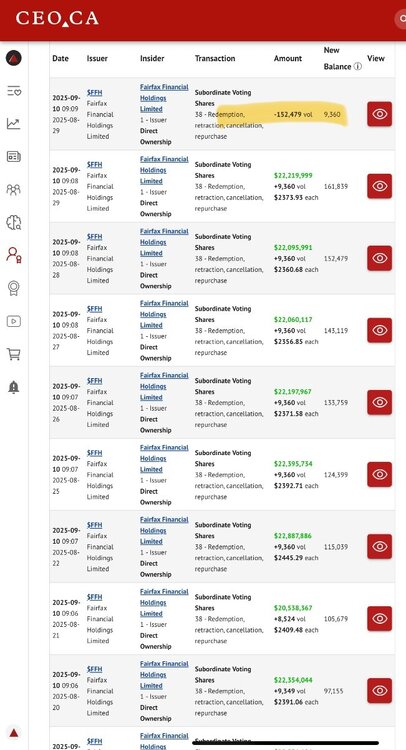Open Fairfax Financial Holdings insider link, 2025-08-28 row
Screen dimensions: 406x750
164,242
